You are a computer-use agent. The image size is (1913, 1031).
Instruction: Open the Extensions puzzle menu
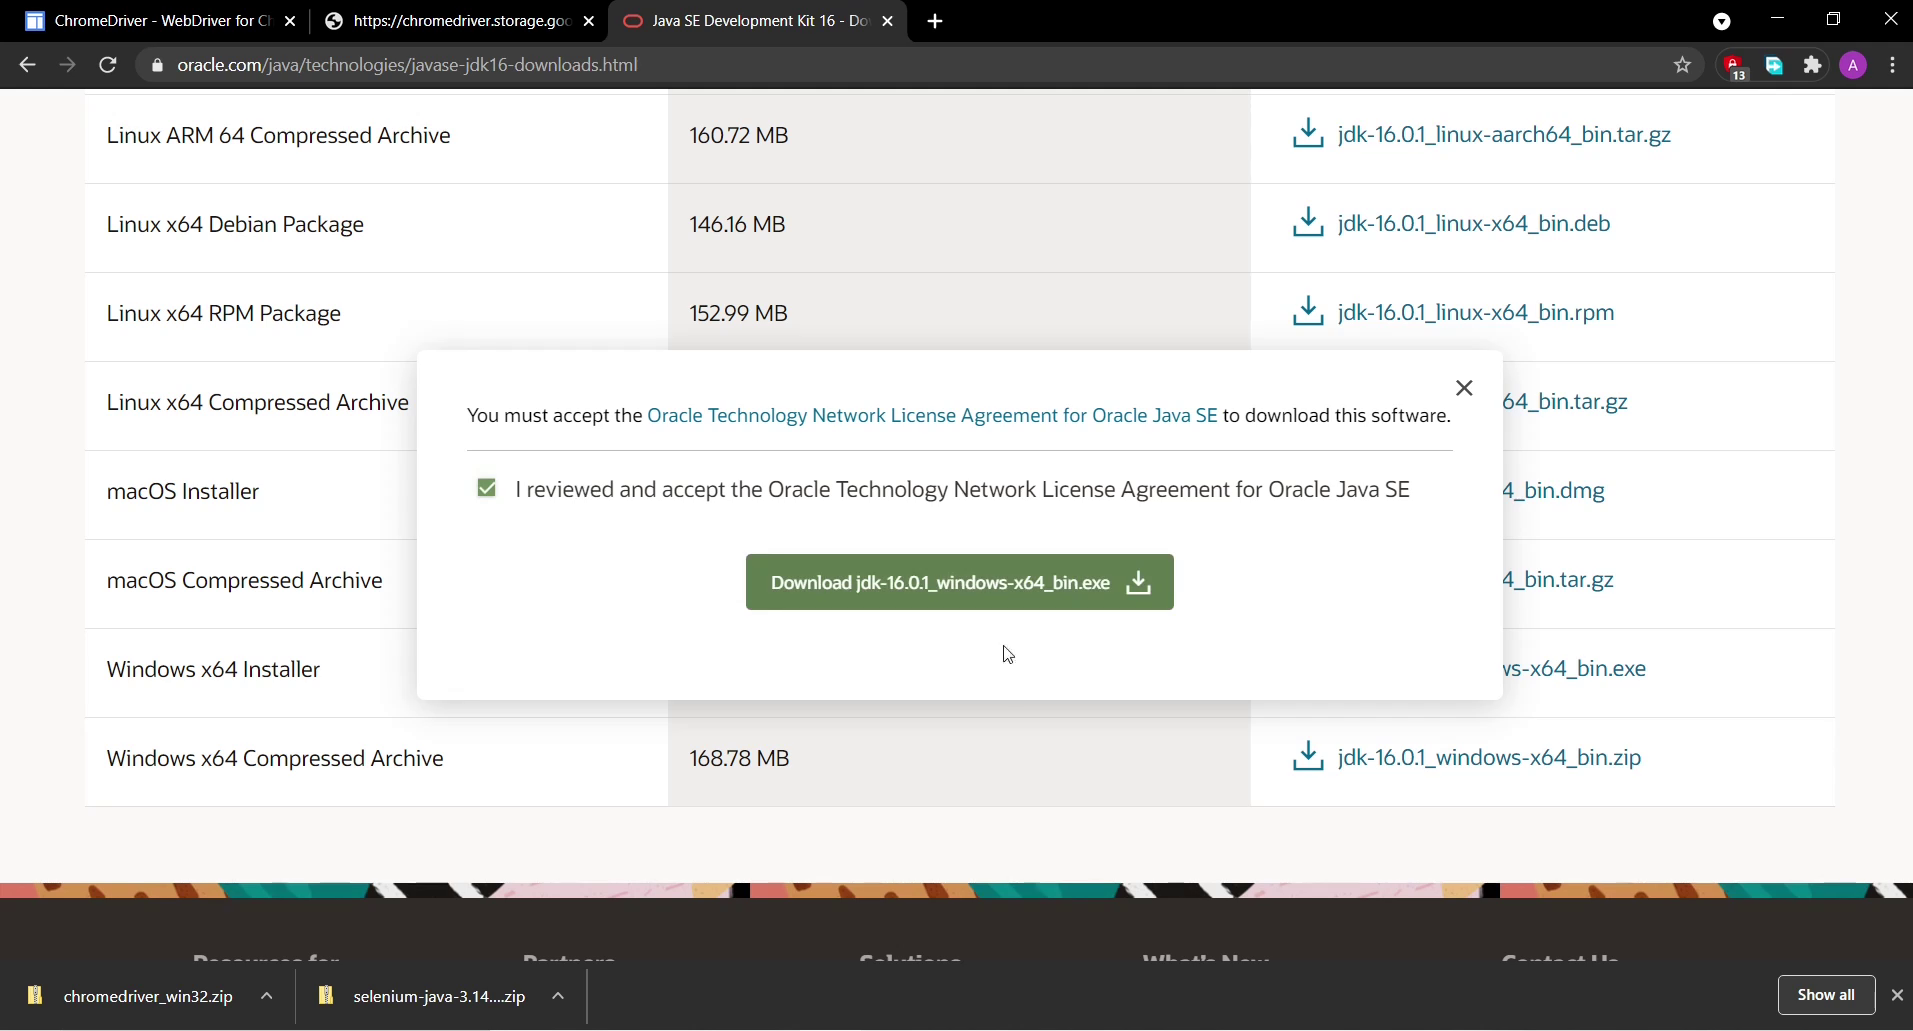[1814, 66]
